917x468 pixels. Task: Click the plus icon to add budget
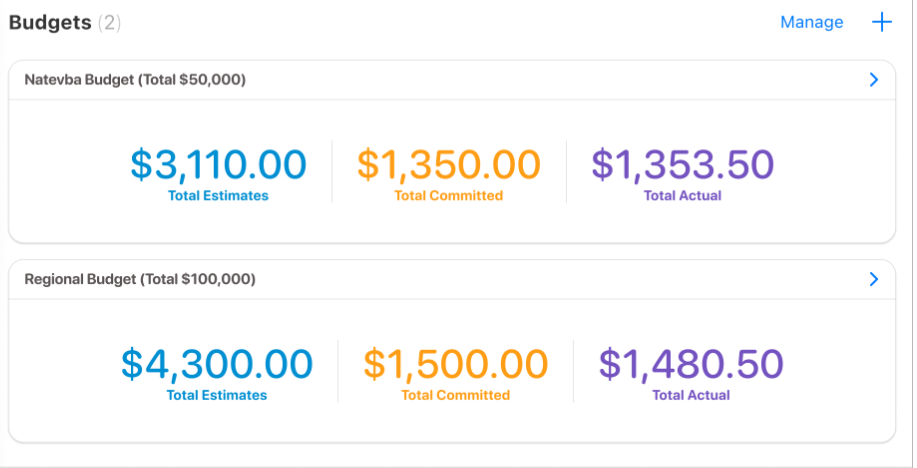(881, 22)
